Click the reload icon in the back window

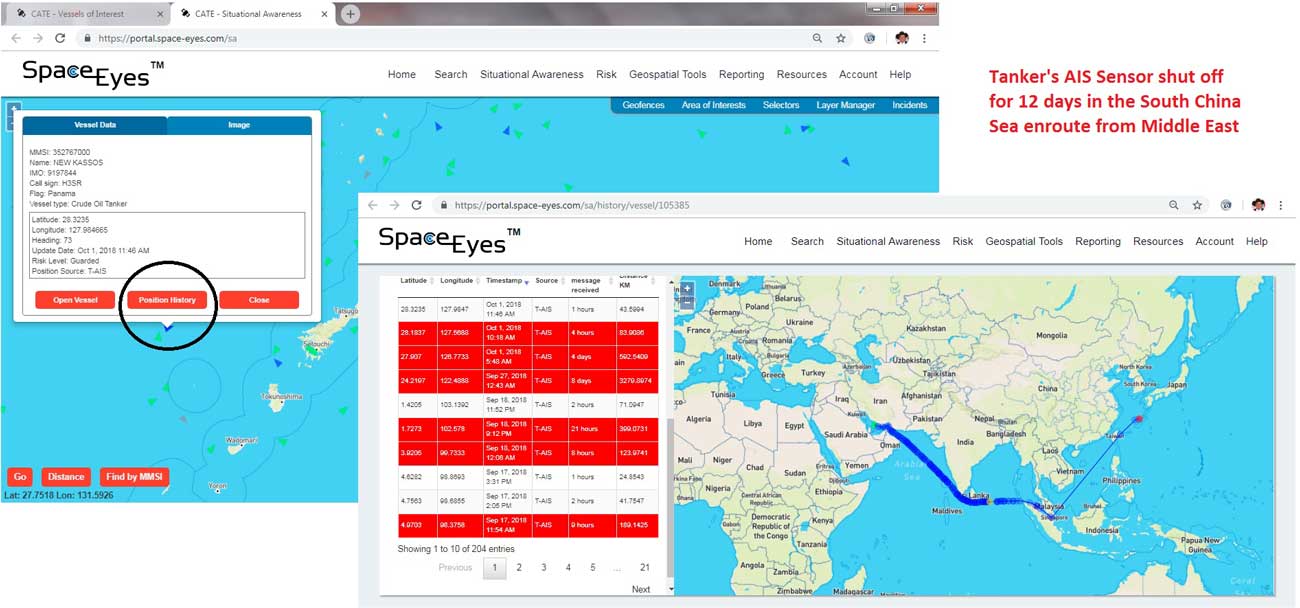click(60, 37)
